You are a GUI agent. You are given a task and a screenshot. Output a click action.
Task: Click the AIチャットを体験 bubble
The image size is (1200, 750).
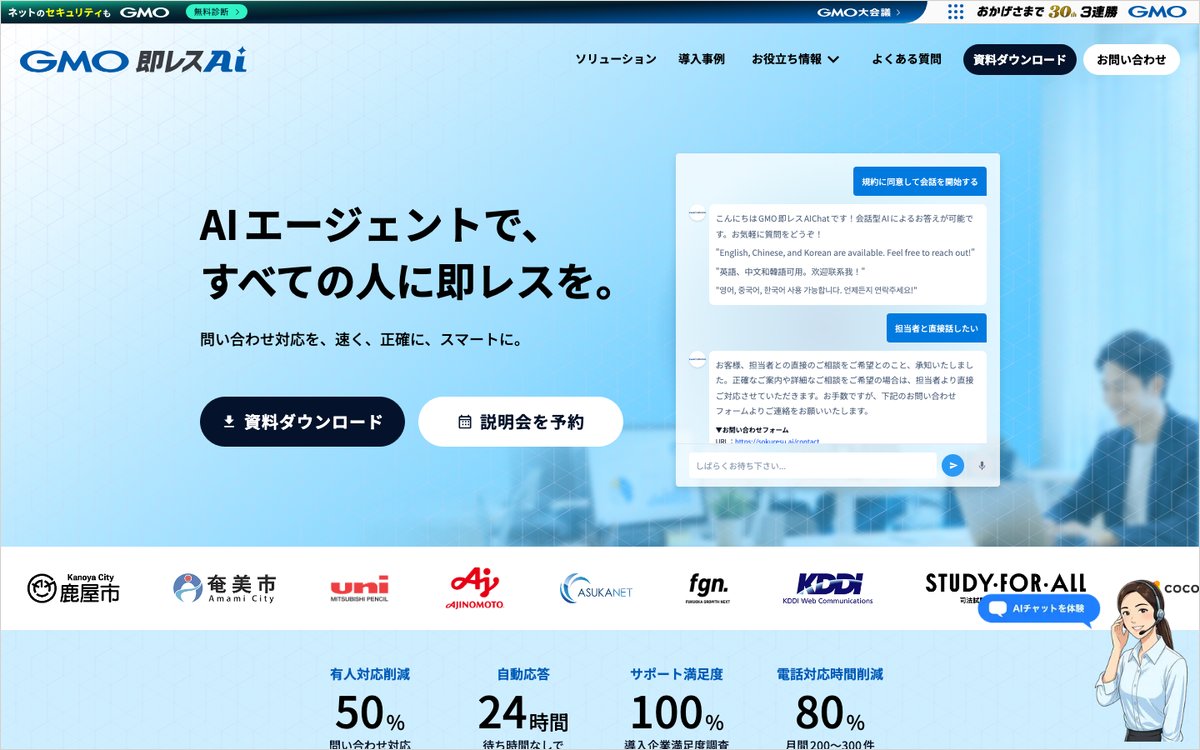(x=1039, y=608)
